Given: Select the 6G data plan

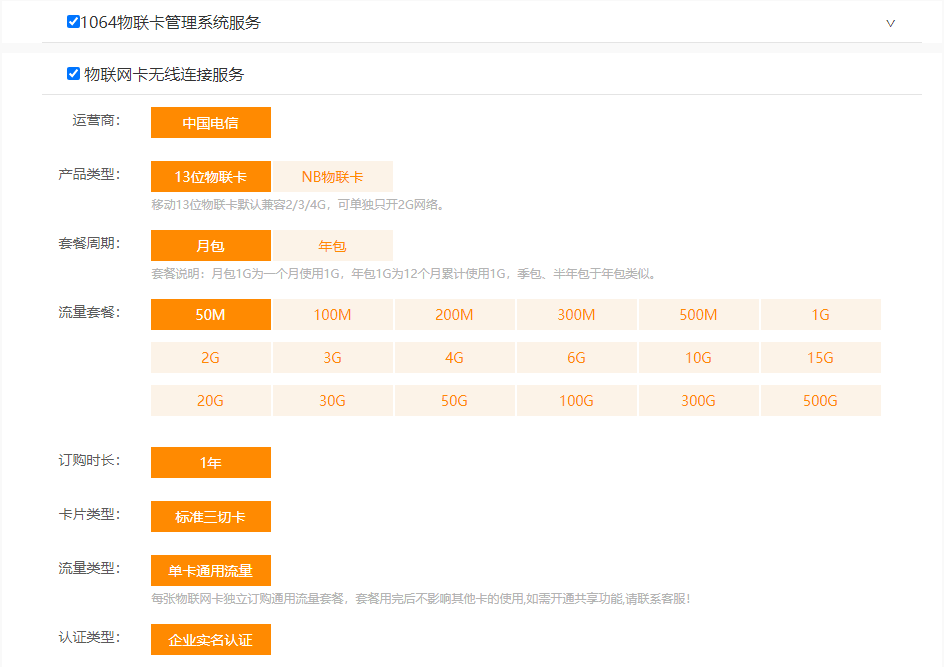Looking at the screenshot, I should (x=577, y=358).
